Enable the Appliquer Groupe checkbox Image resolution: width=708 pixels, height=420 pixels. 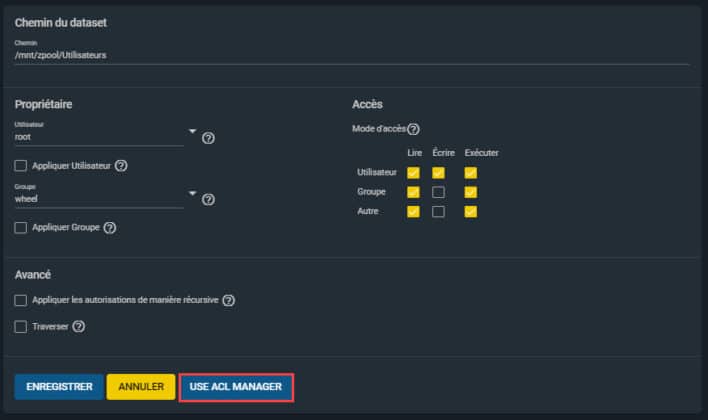(21, 228)
